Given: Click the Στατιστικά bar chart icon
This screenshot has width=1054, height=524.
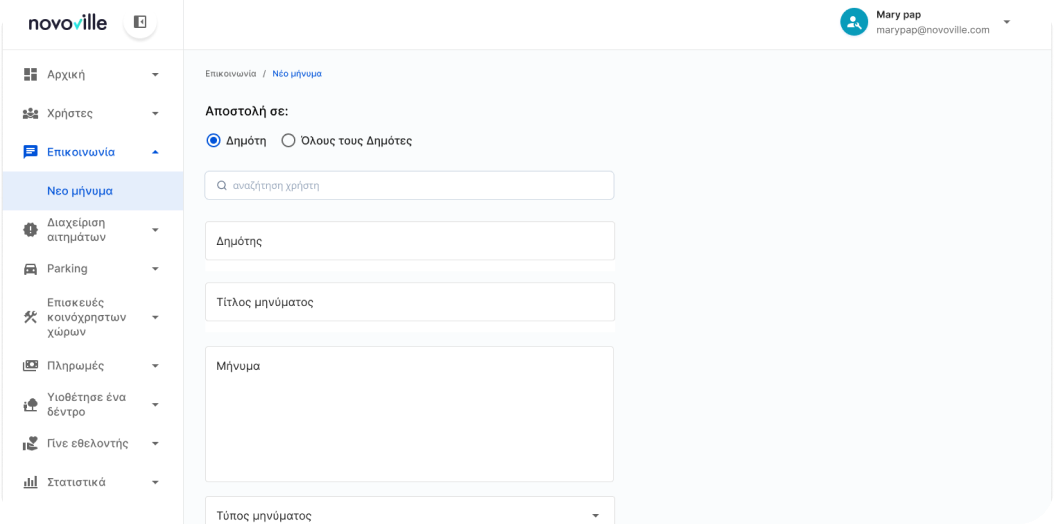Looking at the screenshot, I should click(x=30, y=482).
